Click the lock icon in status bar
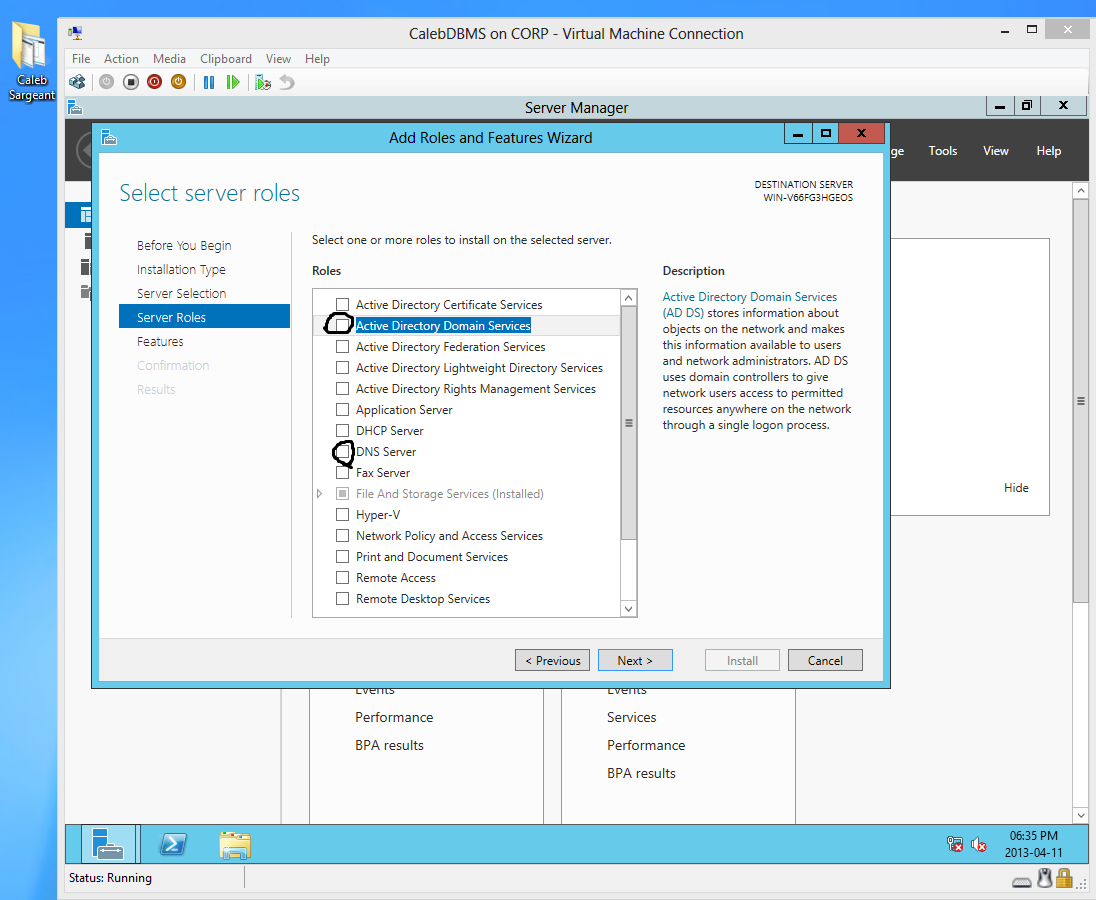Viewport: 1096px width, 900px height. (x=1064, y=878)
